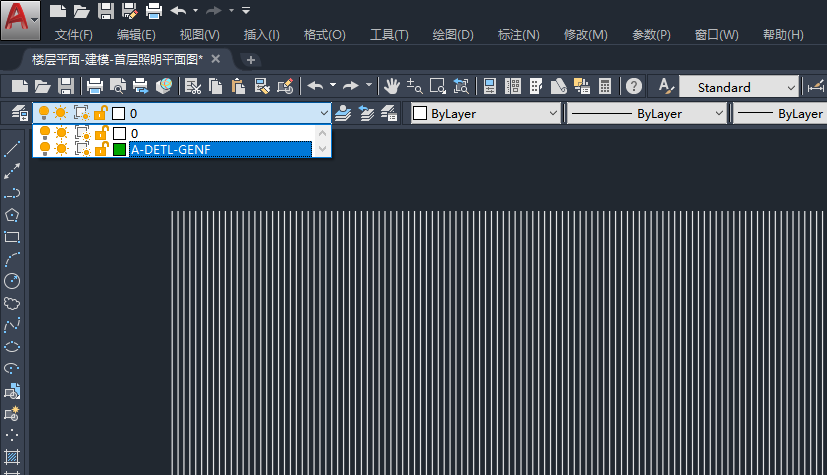Open the Properties palette icon
This screenshot has width=827, height=475.
pyautogui.click(x=489, y=86)
